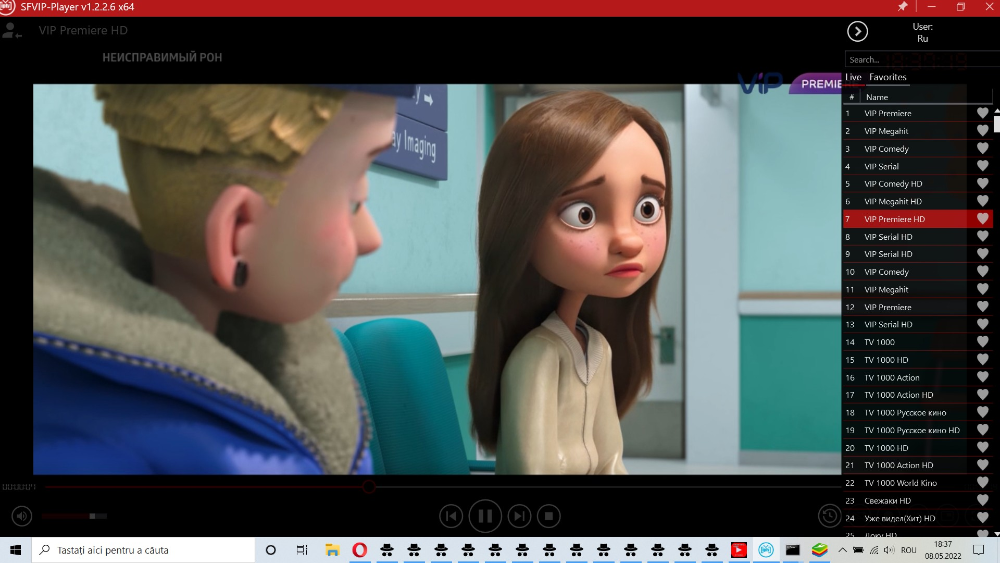Viewport: 1000px width, 563px height.
Task: Favorite TV 1000 Action heart
Action: click(x=982, y=377)
